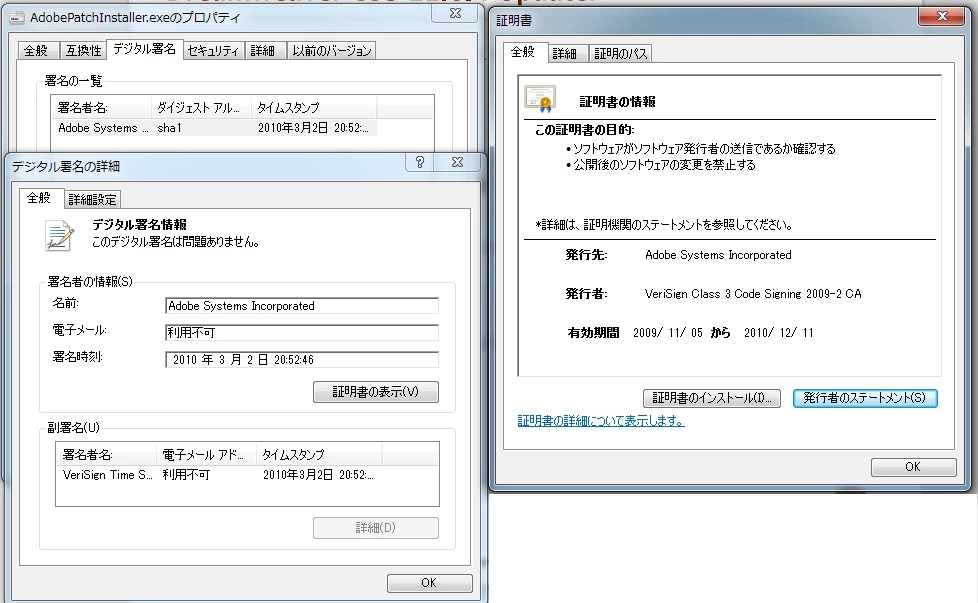Close the digital signature details dialog
This screenshot has width=978, height=603.
pos(457,162)
